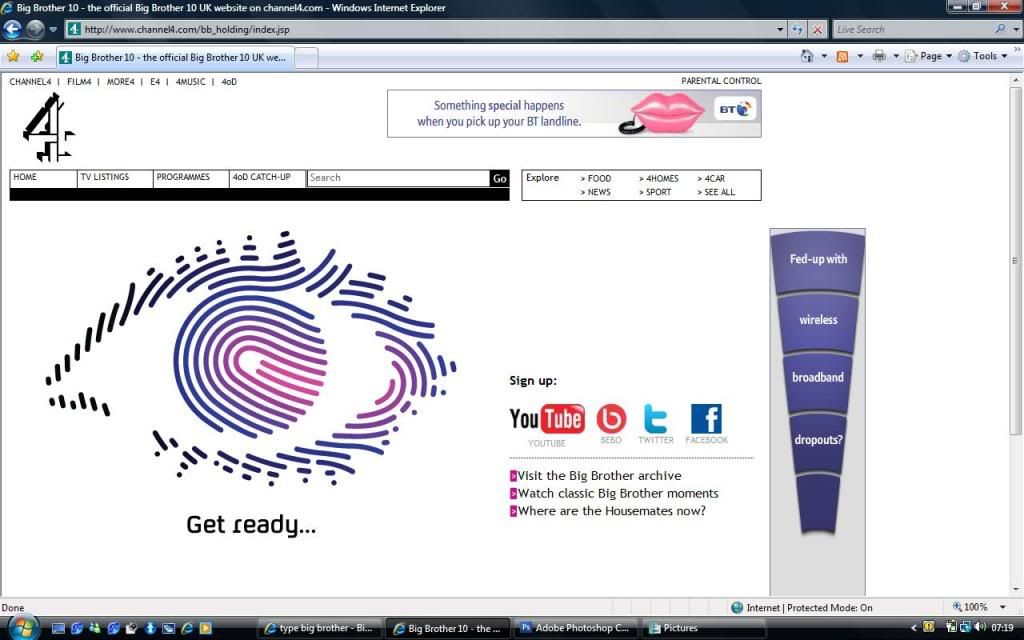Open the HOME navigation tab
This screenshot has height=640, width=1024.
coord(43,178)
